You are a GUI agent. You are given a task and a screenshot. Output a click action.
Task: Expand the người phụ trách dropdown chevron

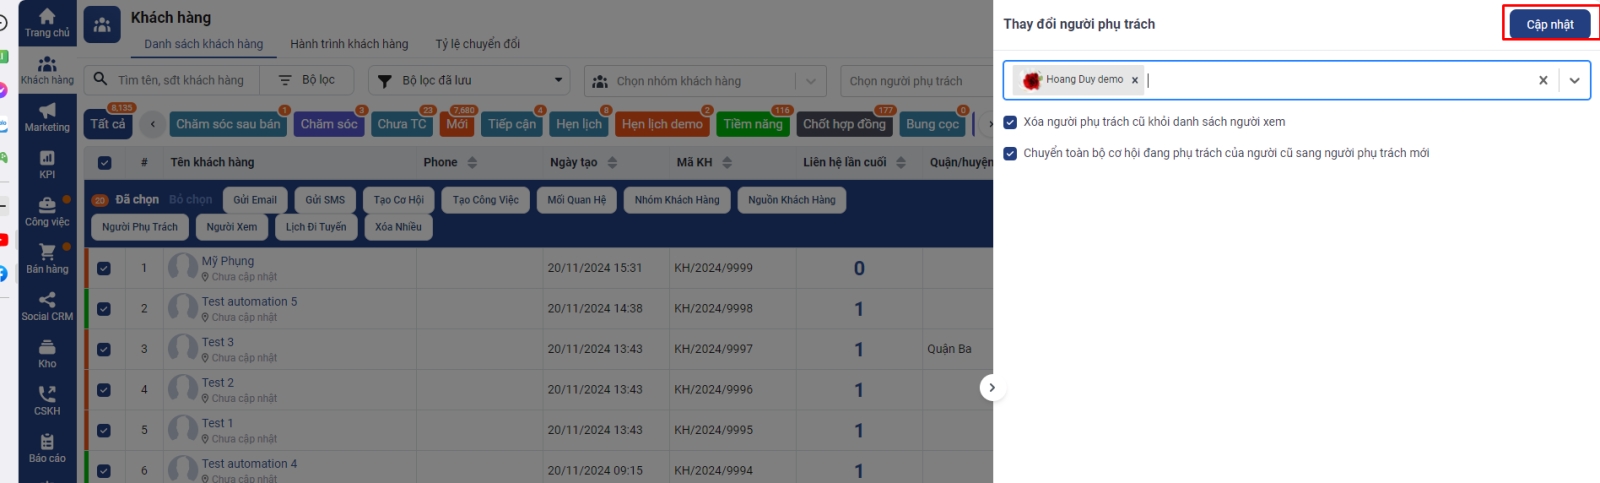click(1574, 80)
